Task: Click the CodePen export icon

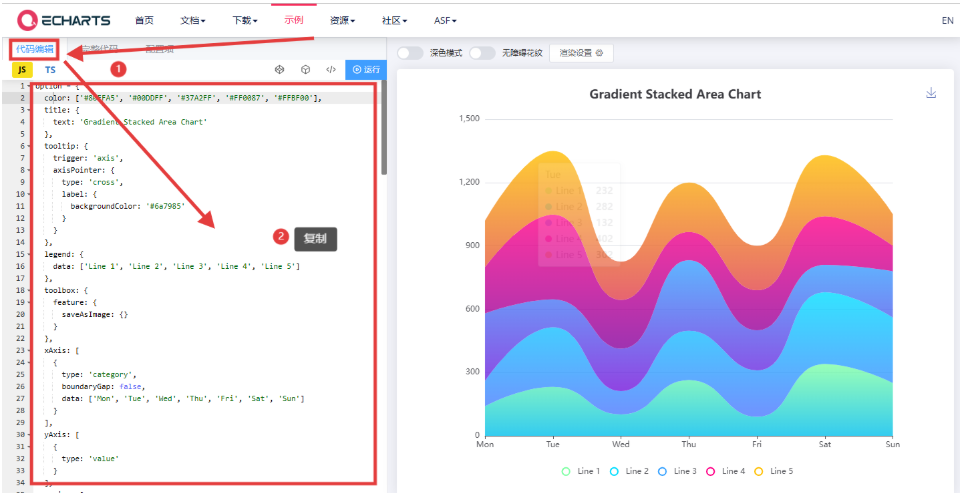Action: pyautogui.click(x=280, y=70)
